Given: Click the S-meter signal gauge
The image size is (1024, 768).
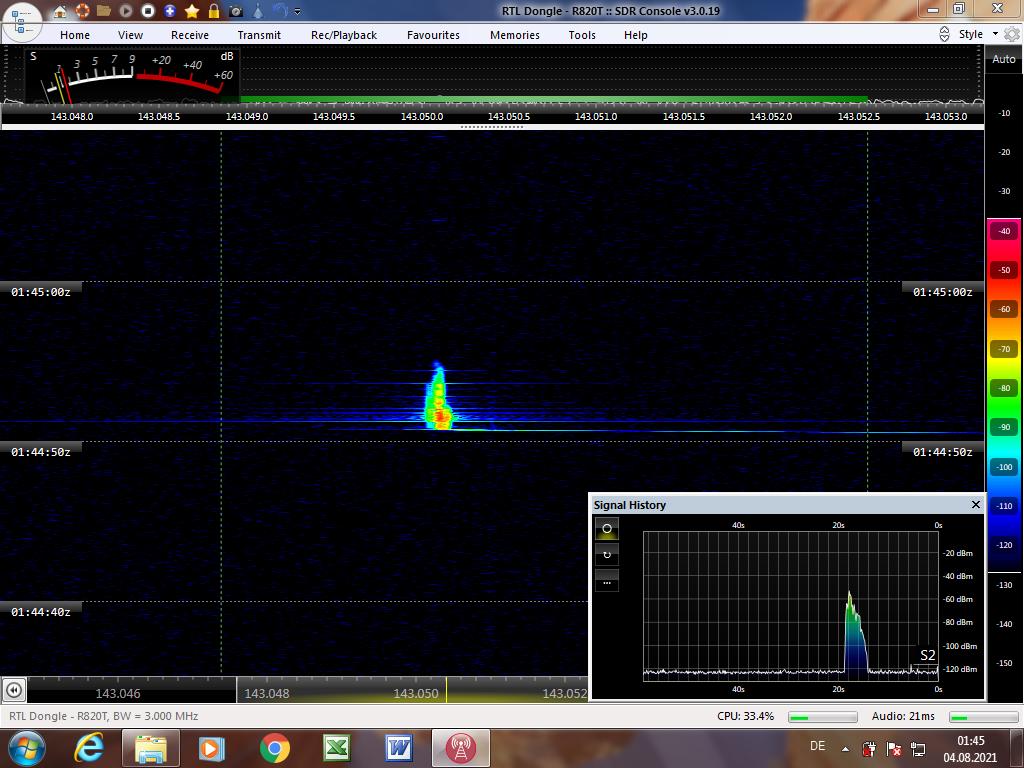Looking at the screenshot, I should (131, 76).
